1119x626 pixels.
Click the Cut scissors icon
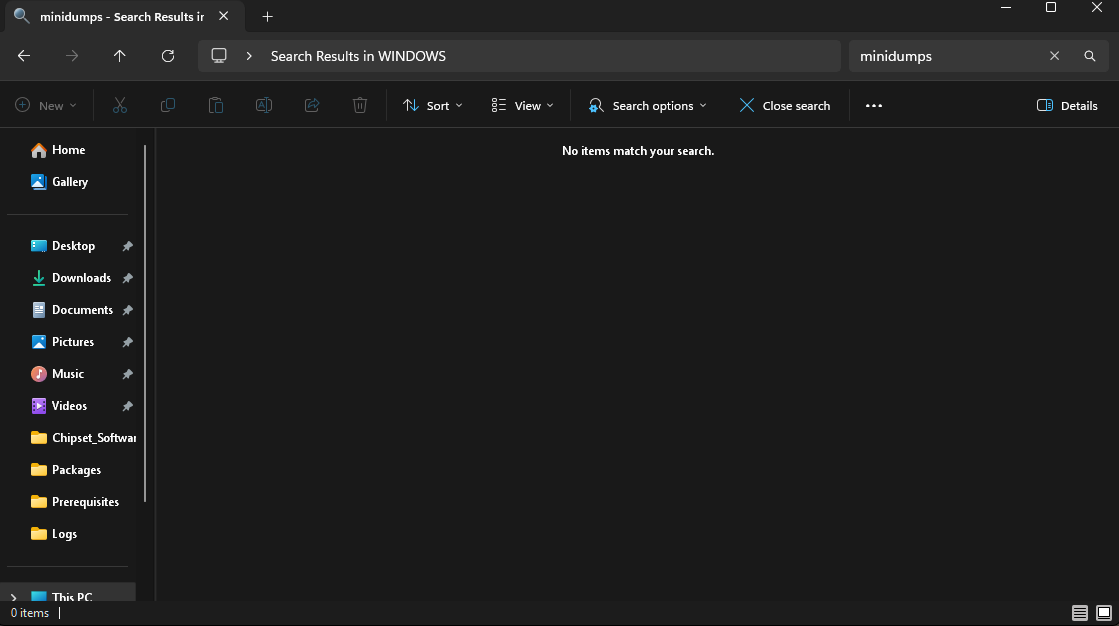(120, 106)
